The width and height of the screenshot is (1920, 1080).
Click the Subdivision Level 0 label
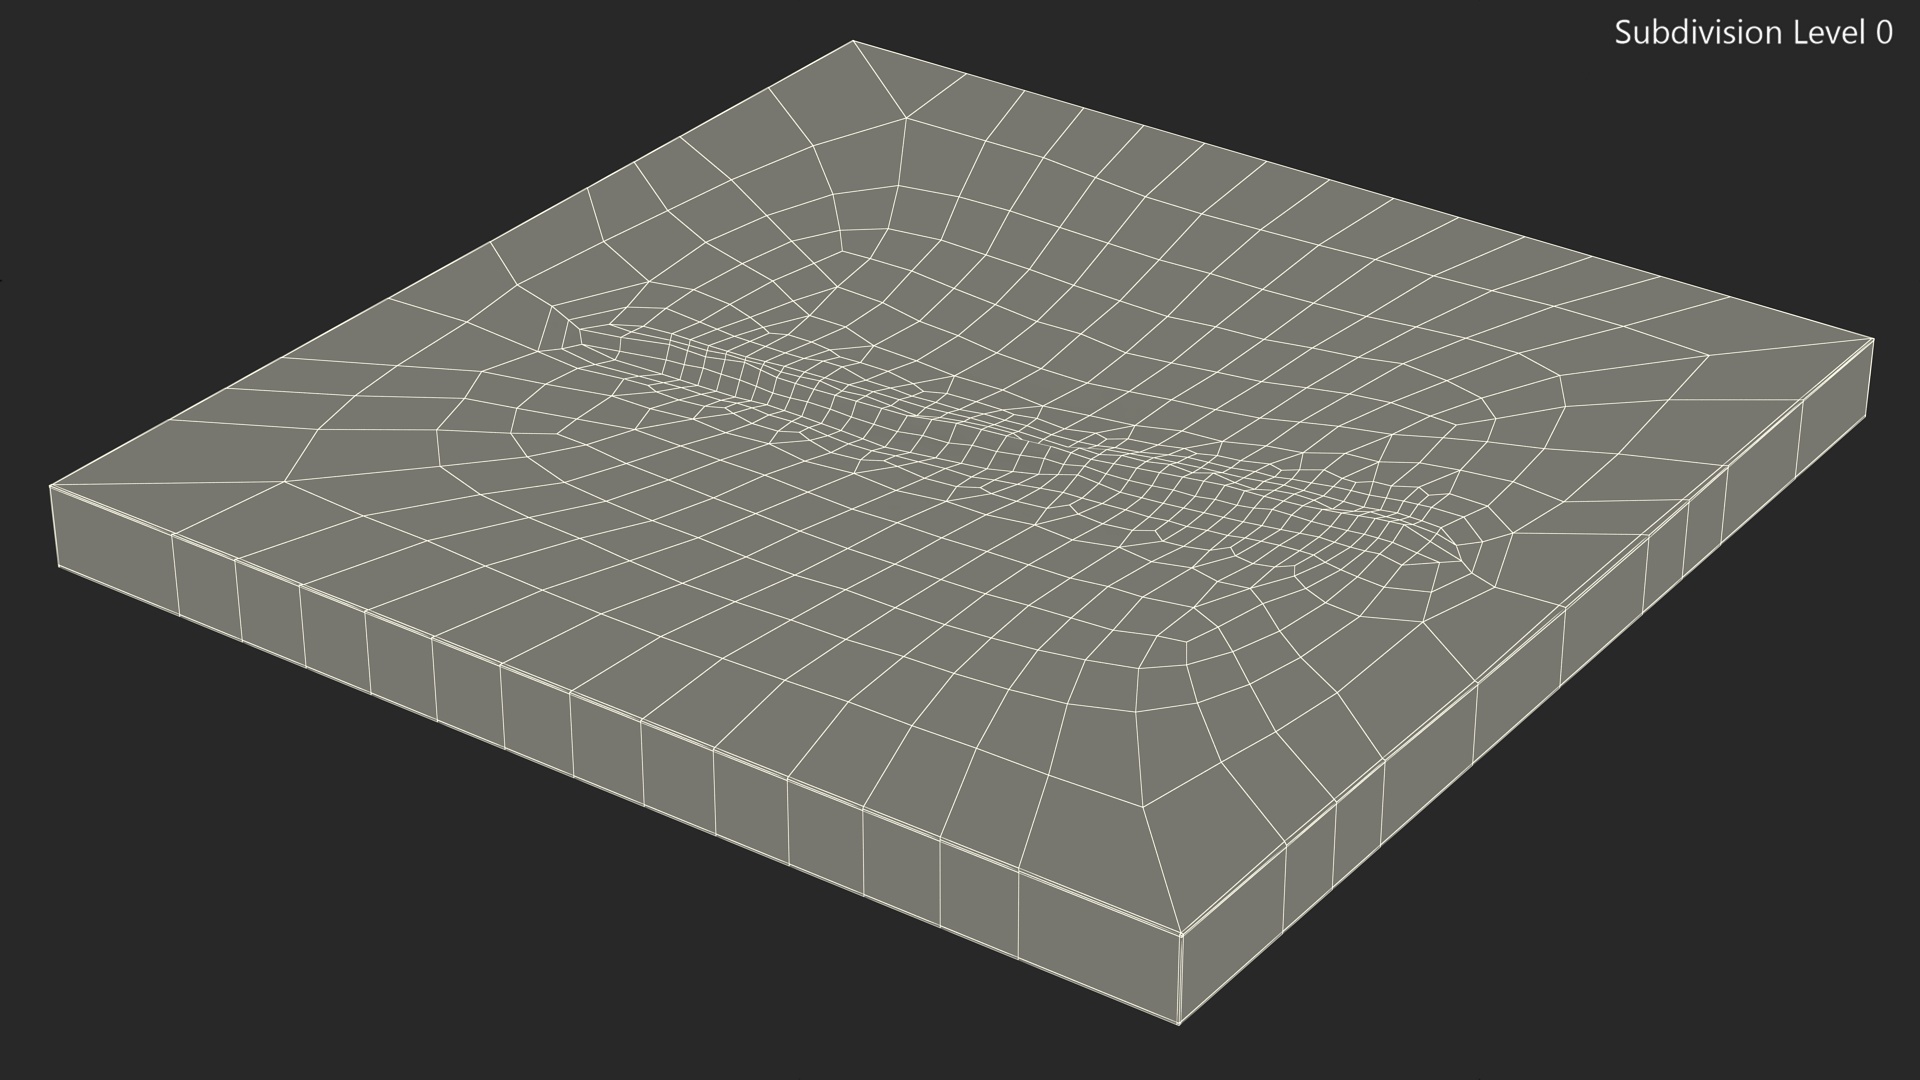point(1753,33)
